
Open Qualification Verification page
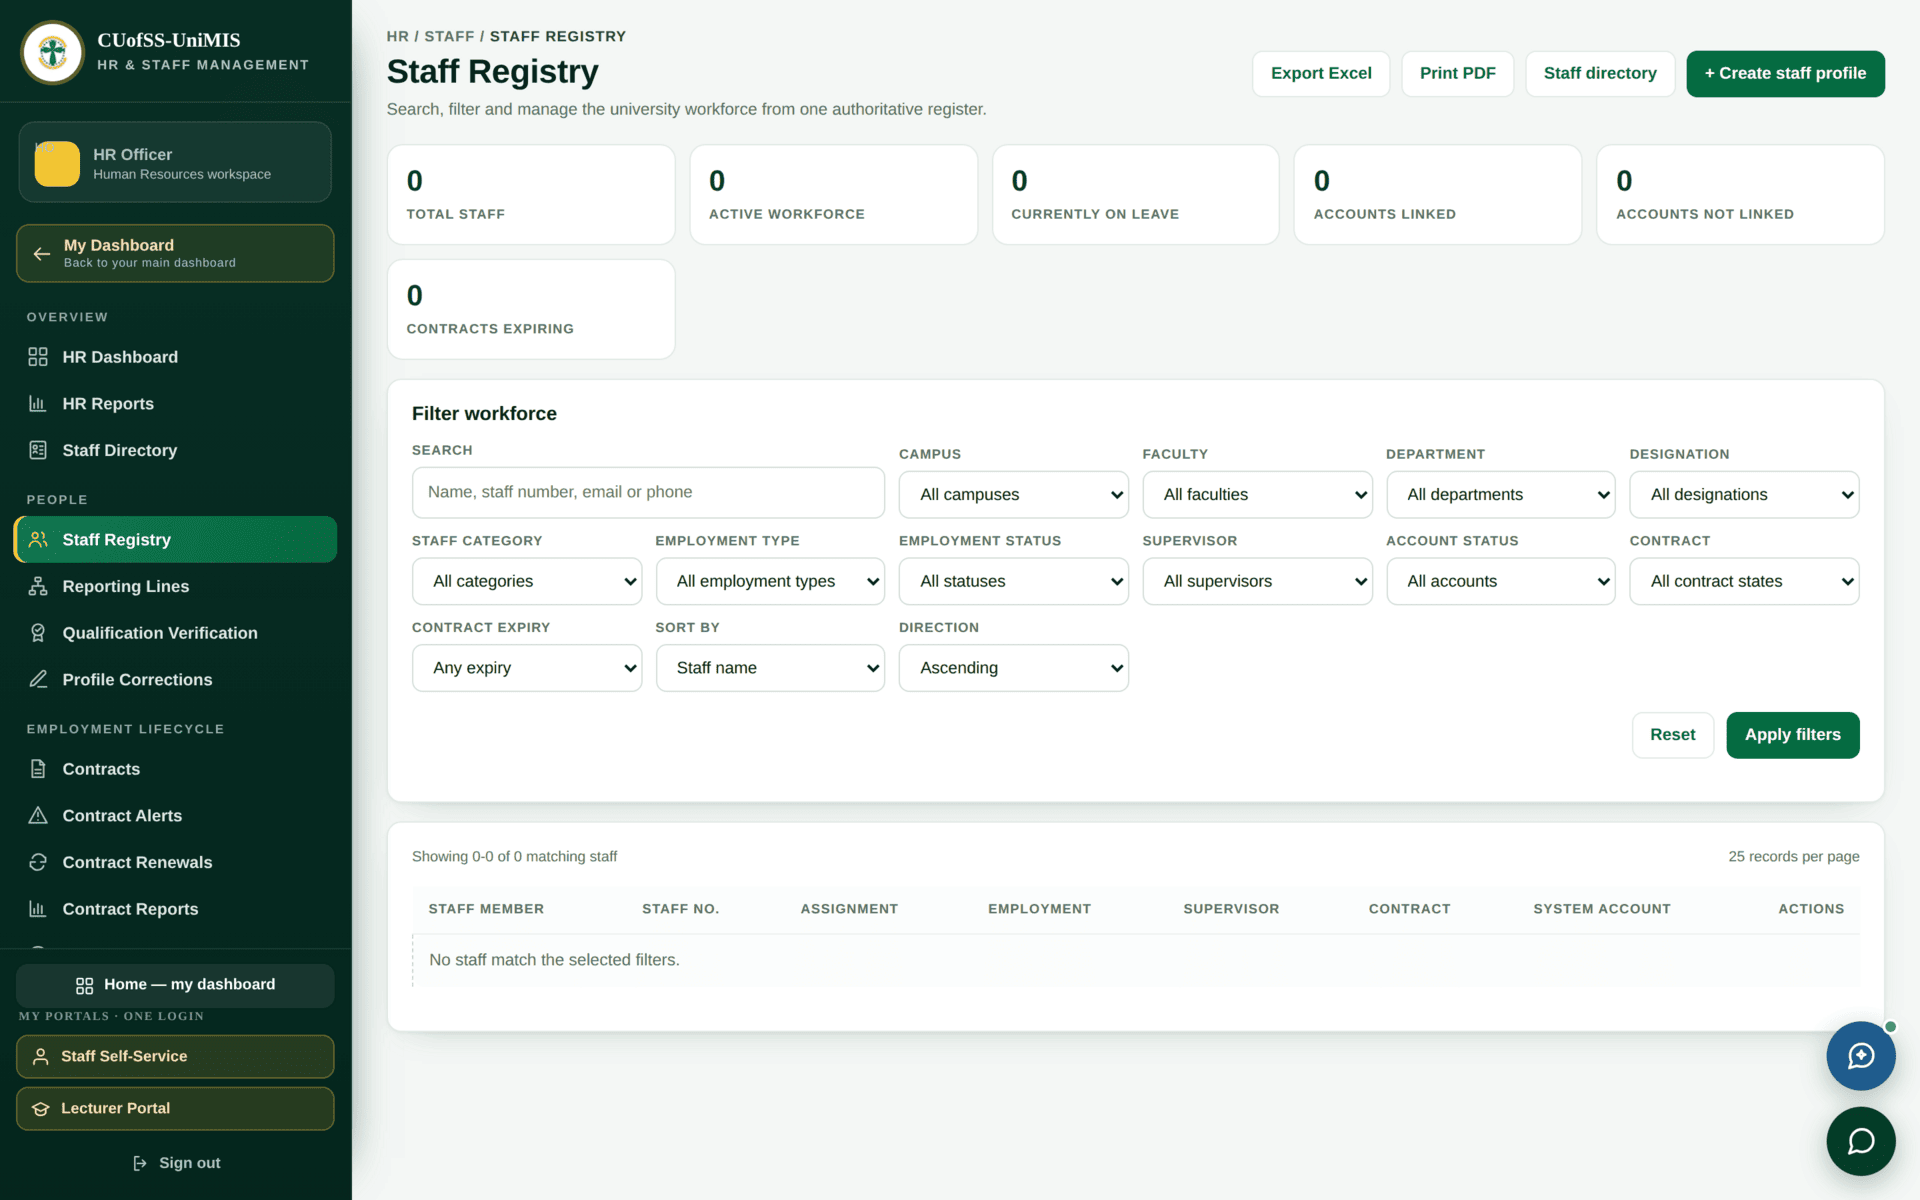[x=175, y=633]
